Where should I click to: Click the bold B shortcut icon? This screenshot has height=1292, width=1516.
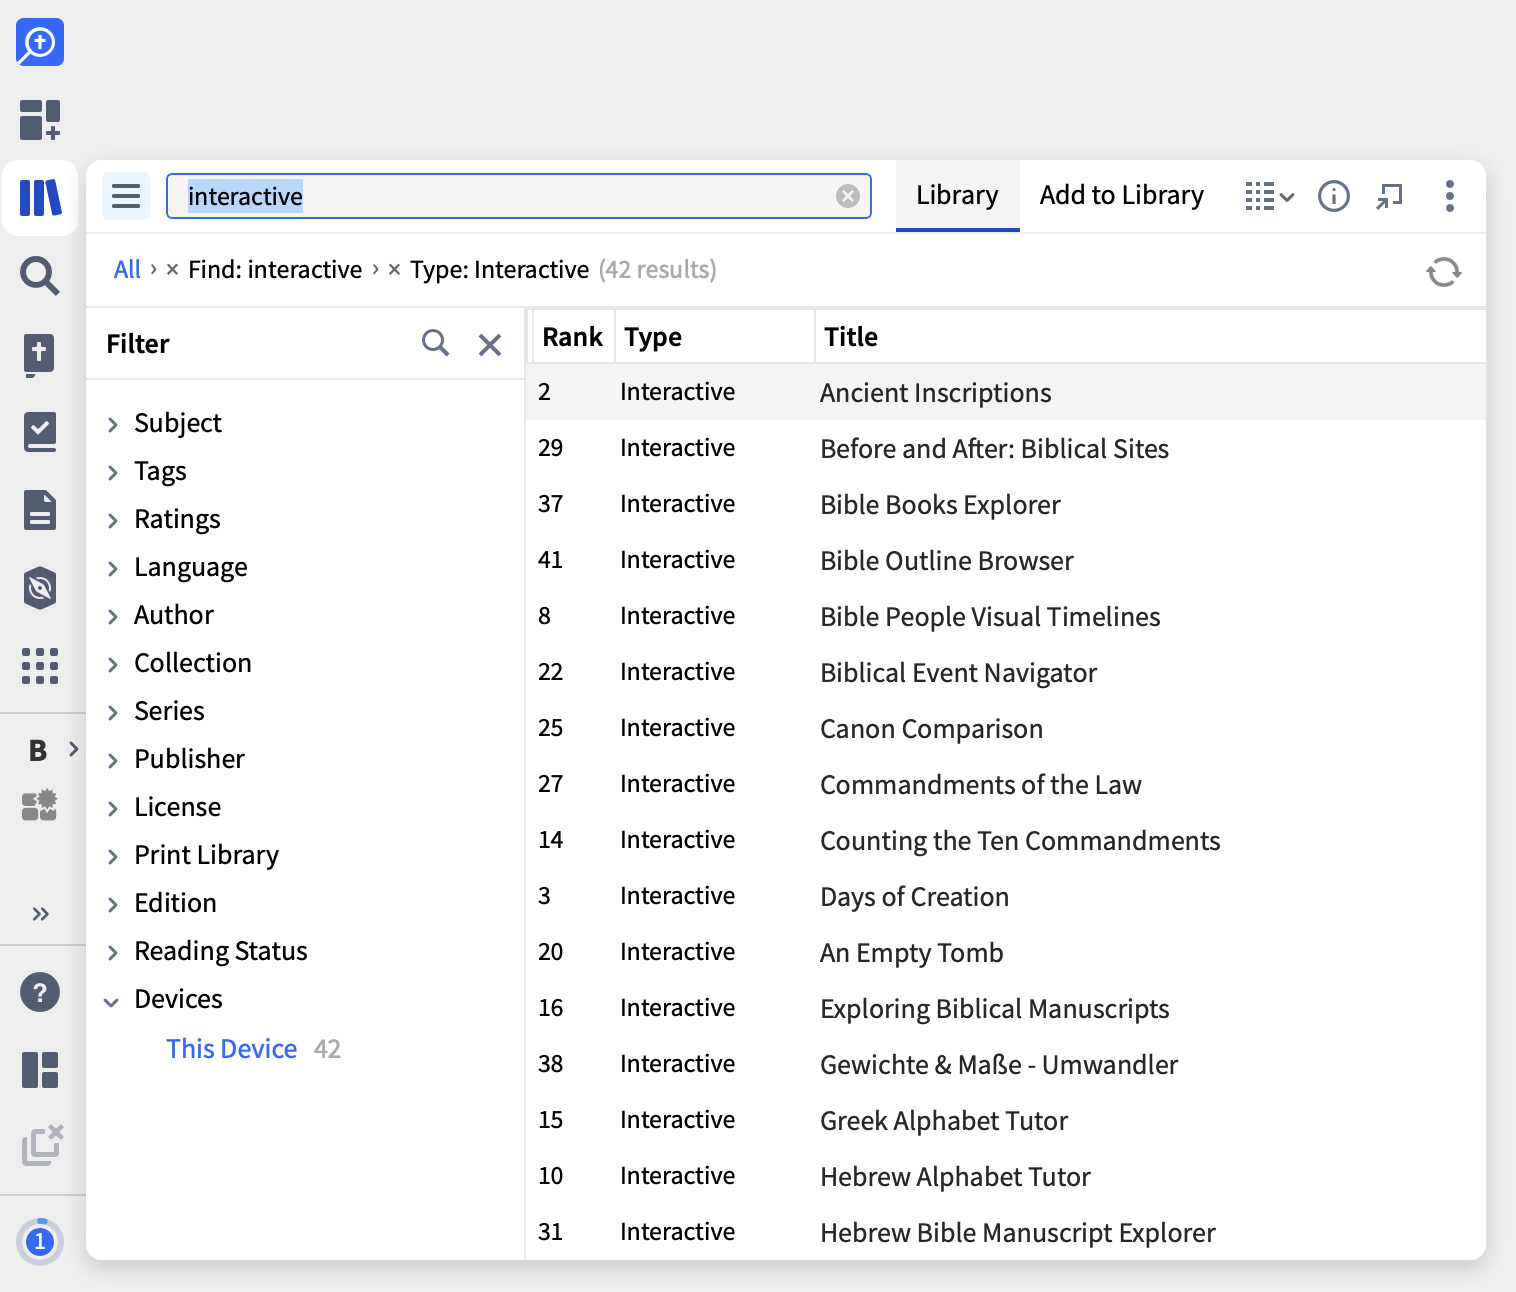click(x=38, y=750)
